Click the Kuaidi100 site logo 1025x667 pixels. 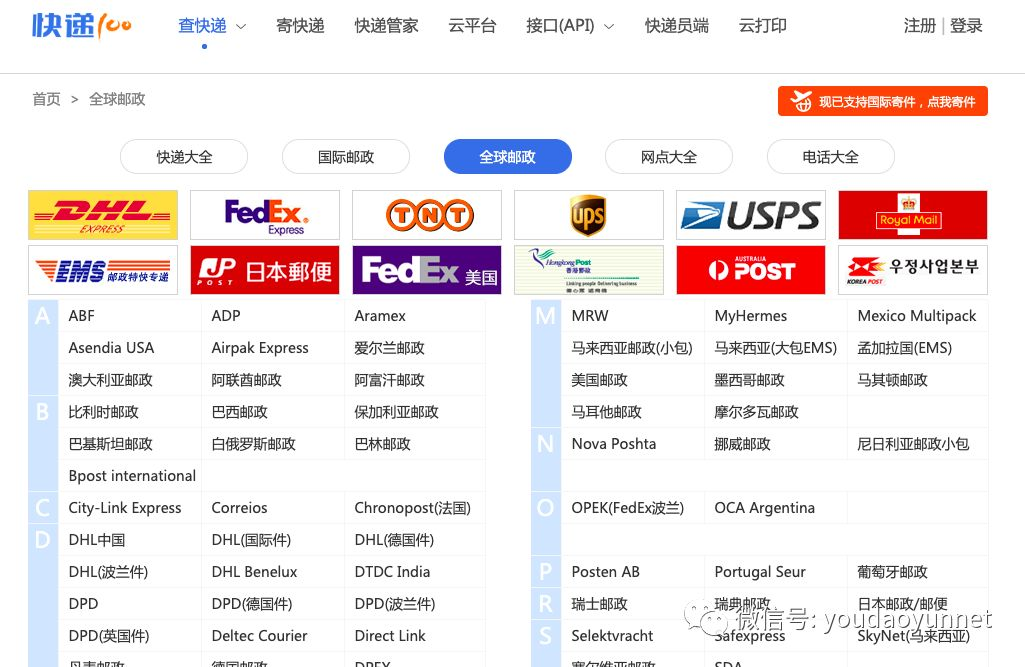[82, 26]
